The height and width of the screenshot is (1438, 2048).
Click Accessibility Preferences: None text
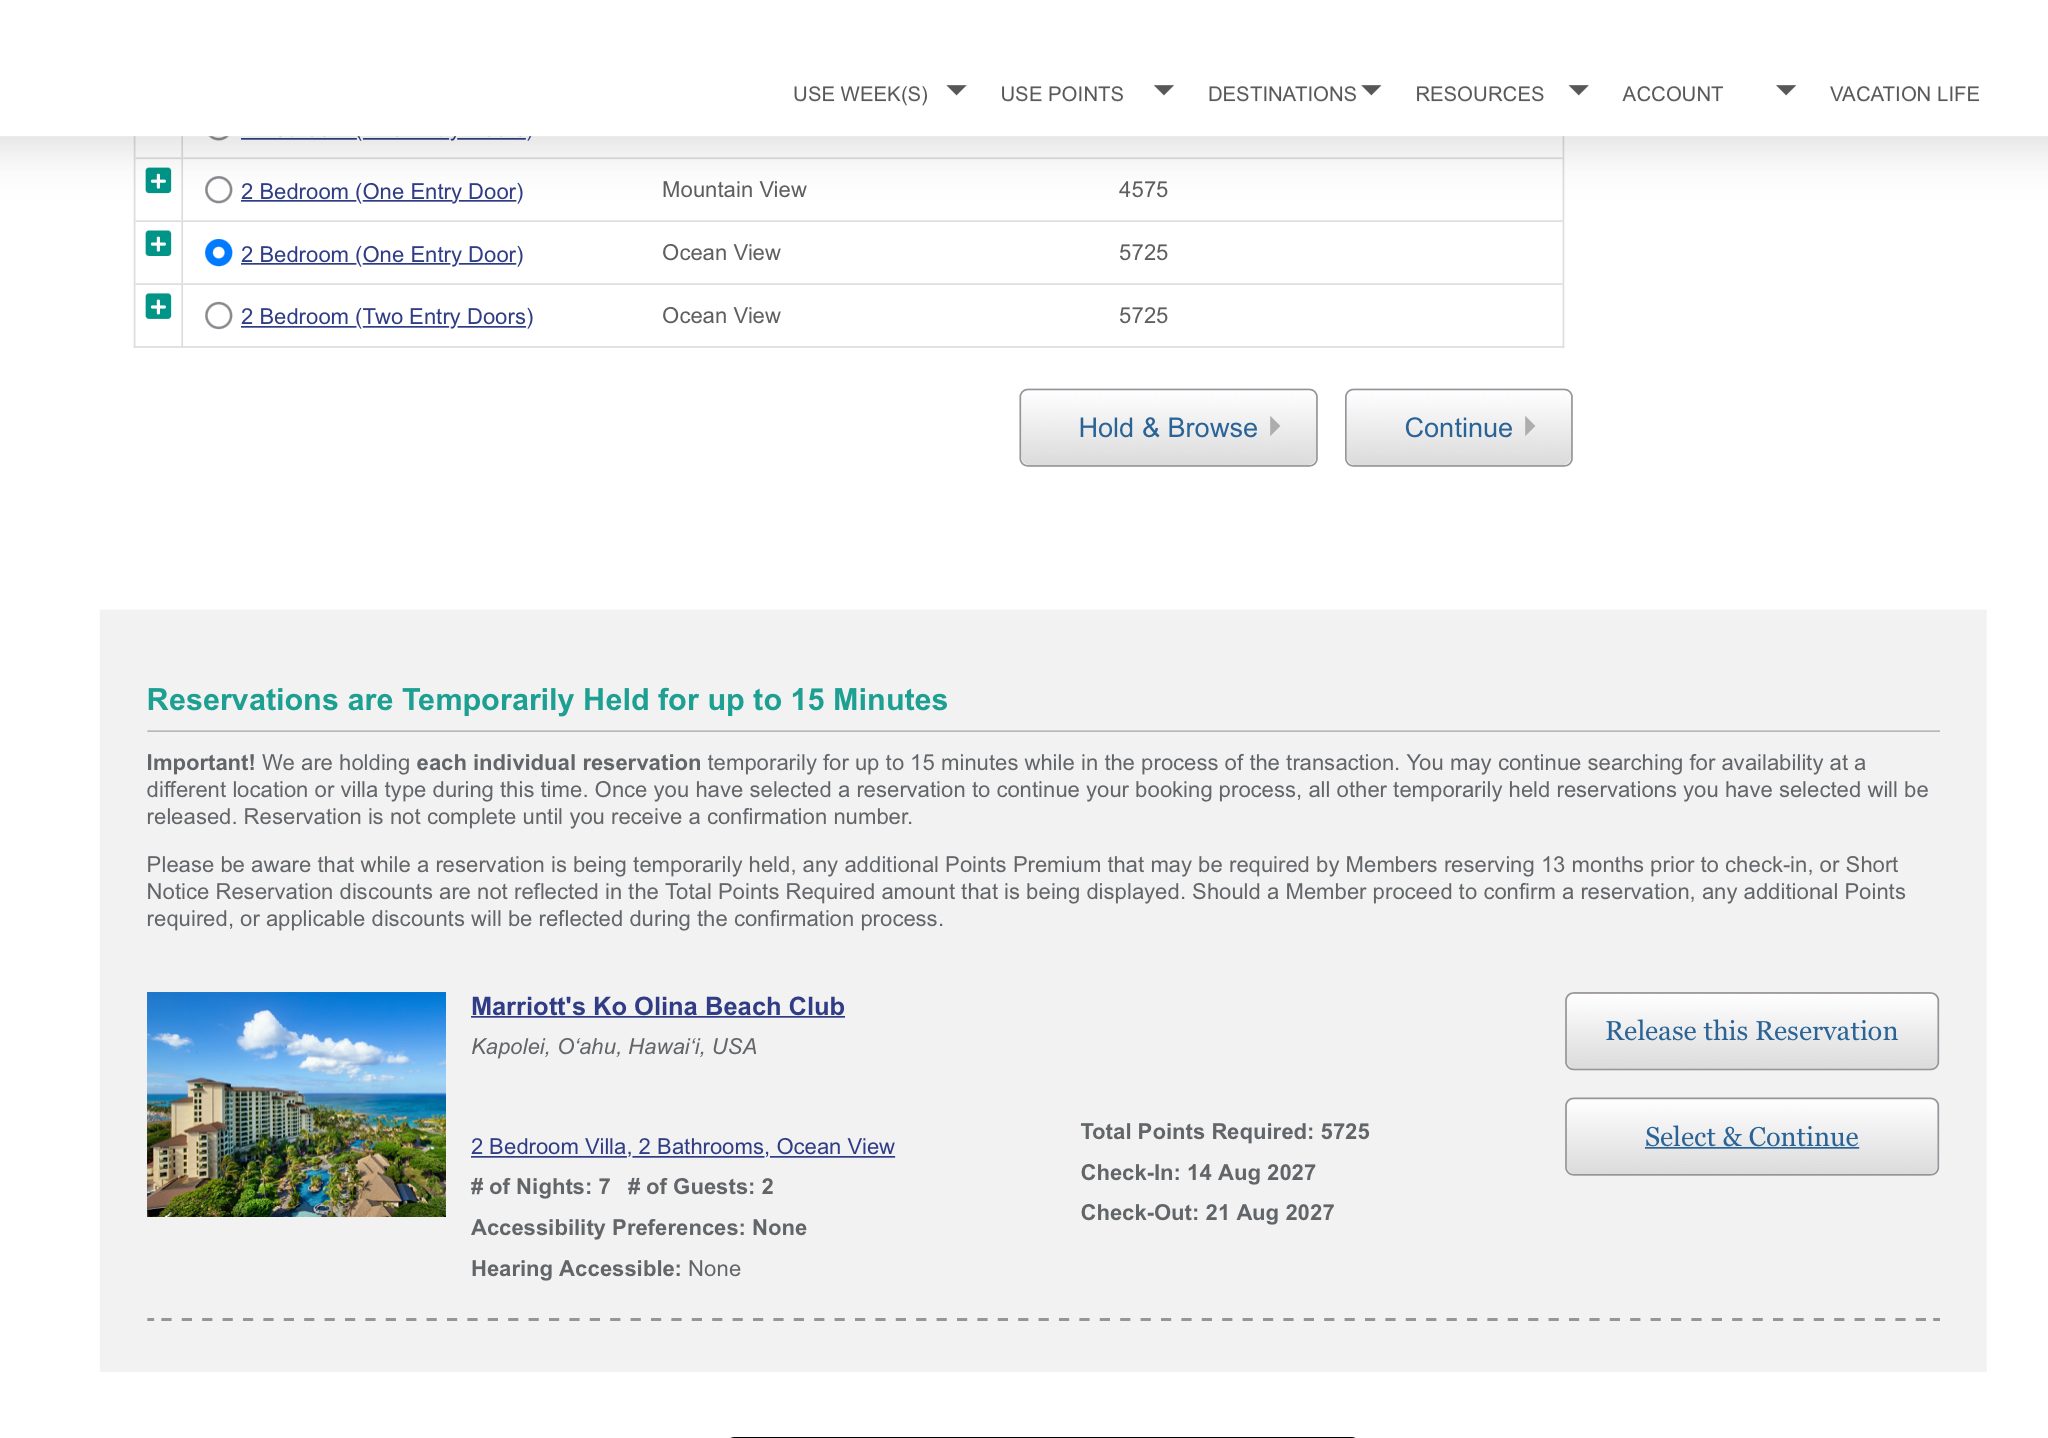(x=639, y=1228)
